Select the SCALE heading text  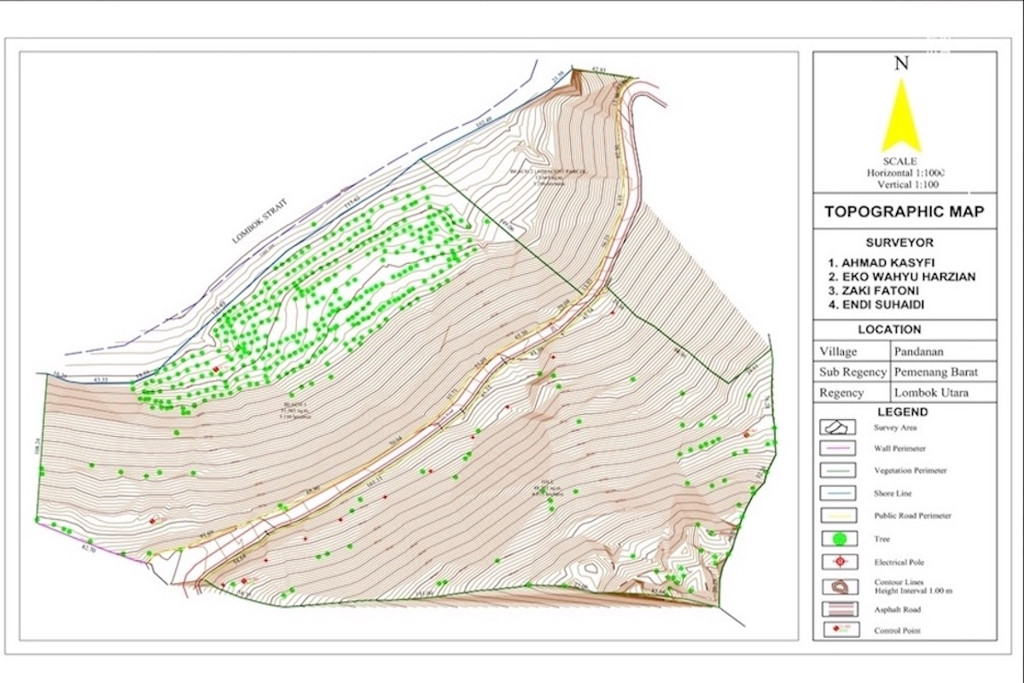tap(901, 160)
